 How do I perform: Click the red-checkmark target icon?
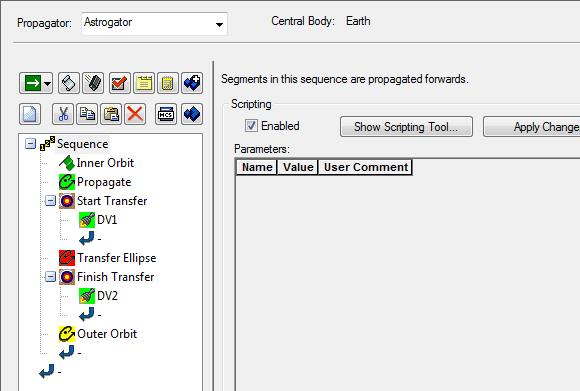(x=119, y=83)
